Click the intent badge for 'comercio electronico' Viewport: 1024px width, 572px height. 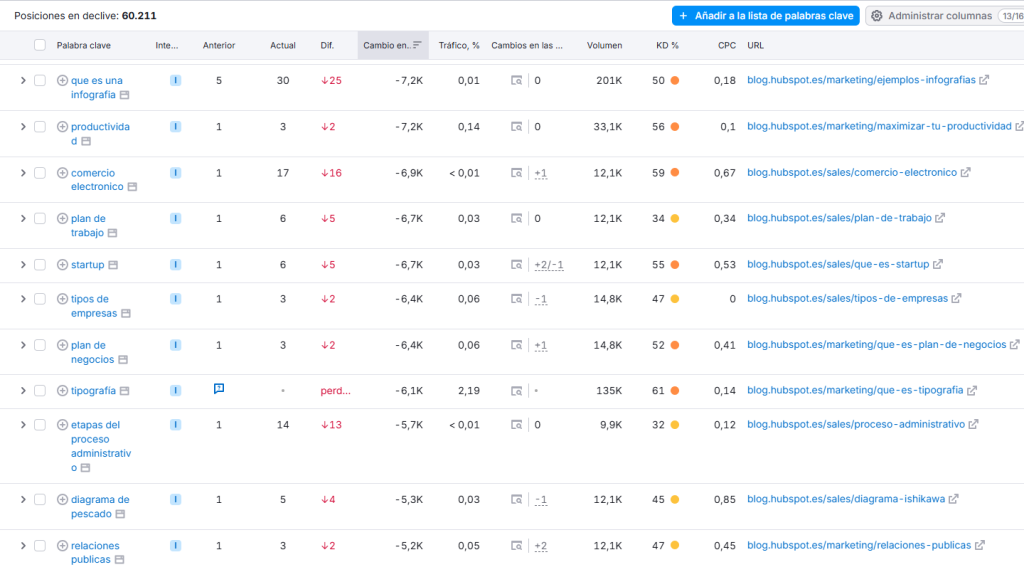176,173
